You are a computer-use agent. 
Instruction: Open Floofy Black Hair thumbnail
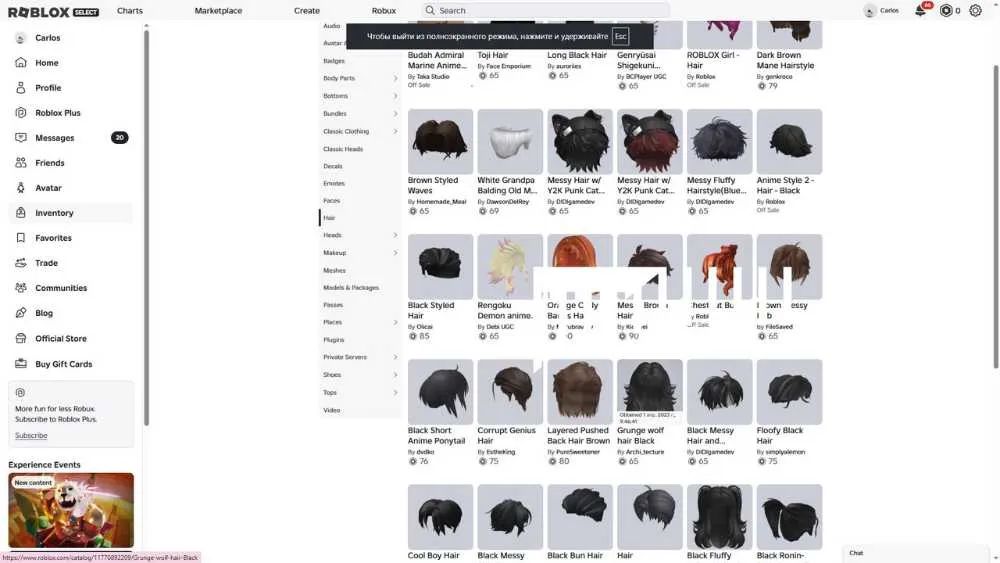click(x=789, y=391)
